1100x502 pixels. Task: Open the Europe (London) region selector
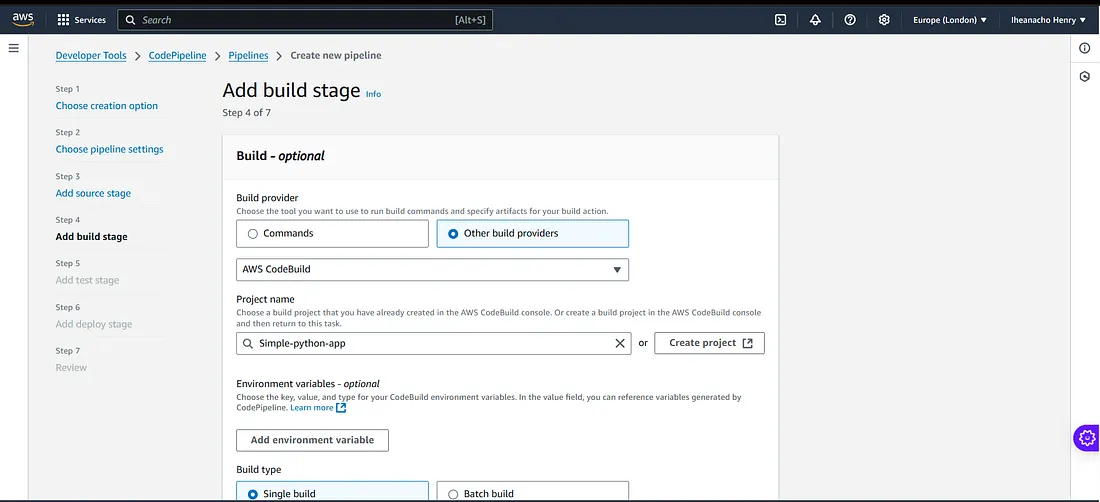click(949, 20)
